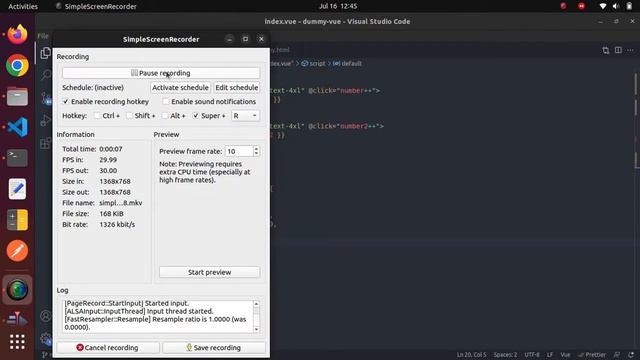Open VS Code editor More Actions ellipsis

(x=631, y=50)
